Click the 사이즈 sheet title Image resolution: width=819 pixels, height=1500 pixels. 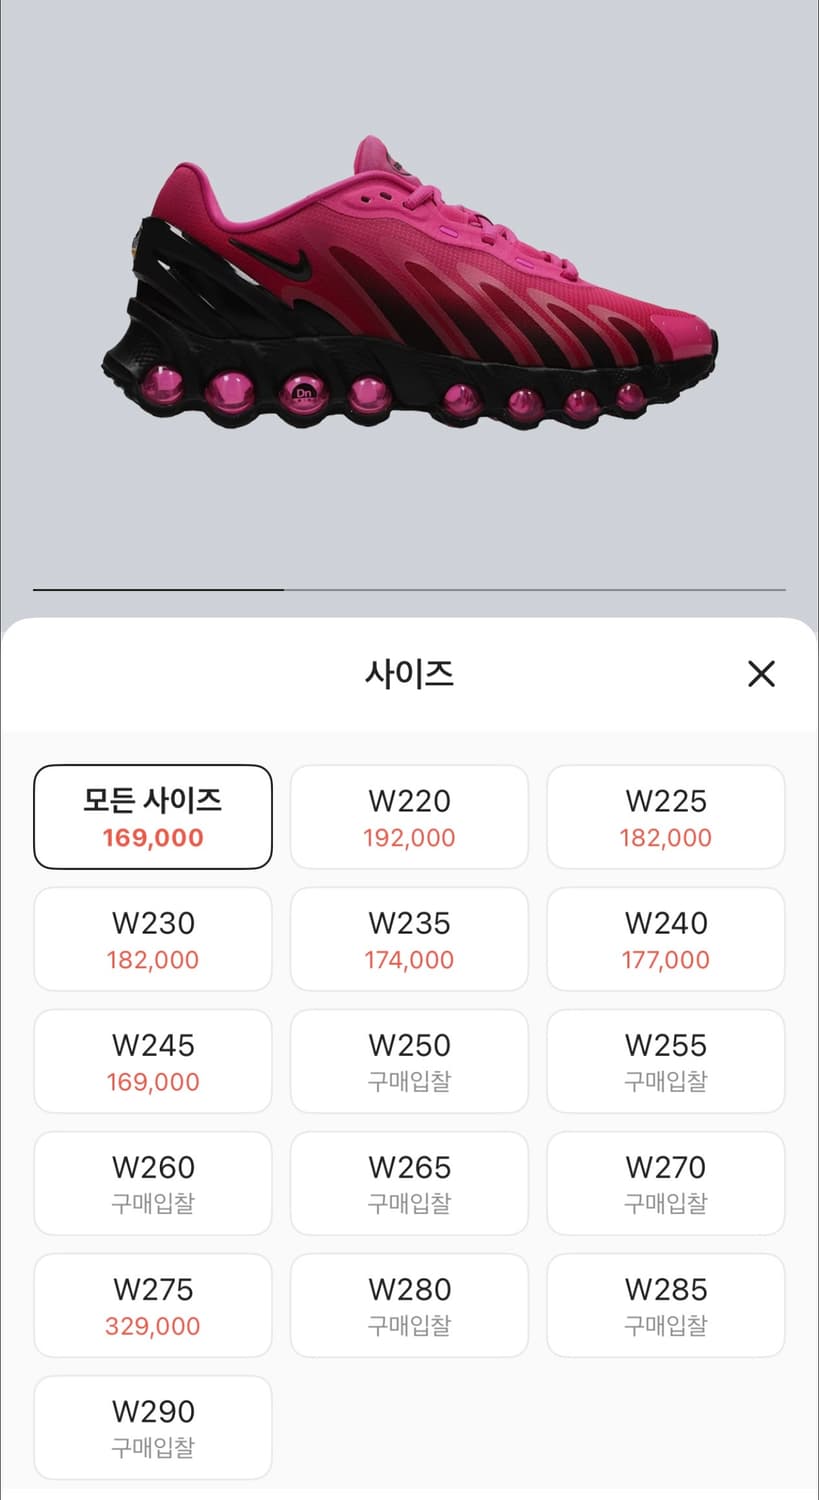[409, 674]
